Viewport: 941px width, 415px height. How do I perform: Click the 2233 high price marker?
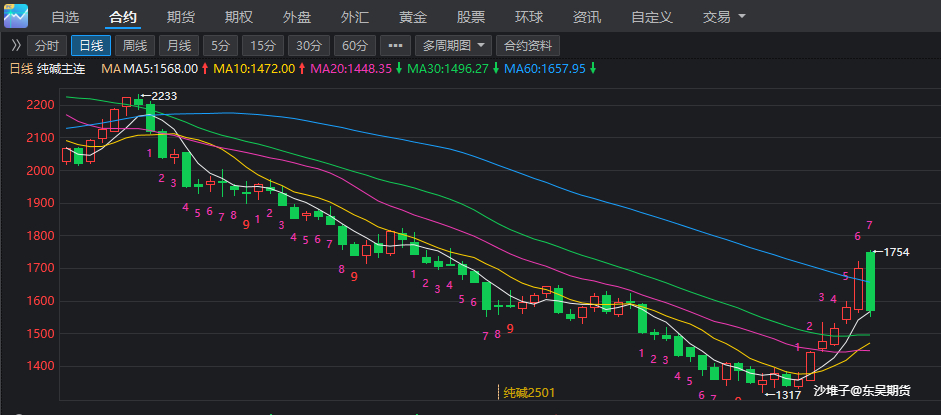point(159,96)
